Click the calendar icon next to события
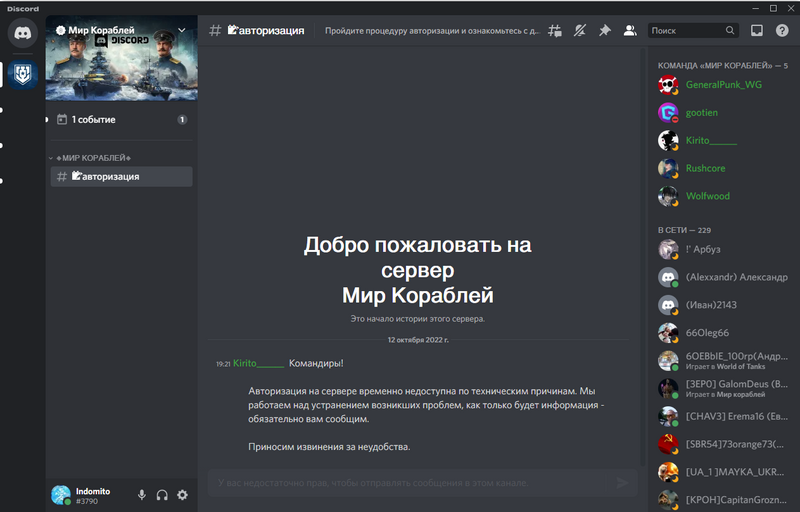 (62, 119)
